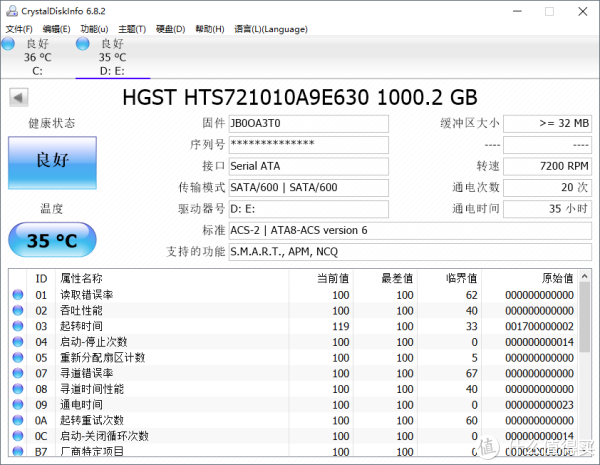Click the previous disk arrow button

coord(18,98)
